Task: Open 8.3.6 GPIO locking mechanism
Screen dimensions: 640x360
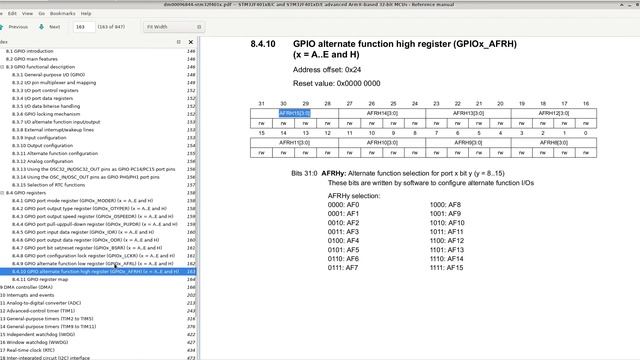Action: click(46, 114)
